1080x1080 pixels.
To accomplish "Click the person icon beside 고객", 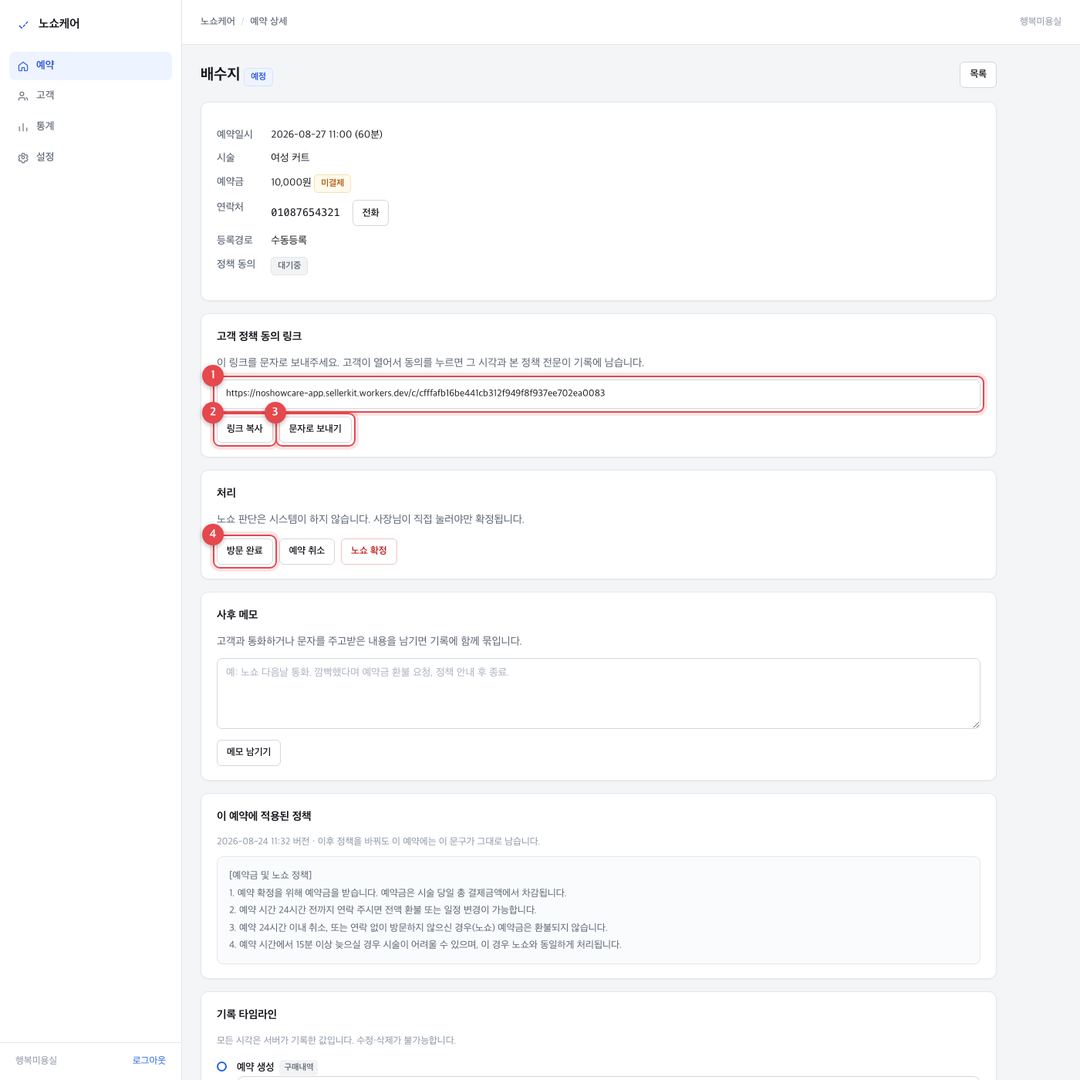I will point(23,96).
